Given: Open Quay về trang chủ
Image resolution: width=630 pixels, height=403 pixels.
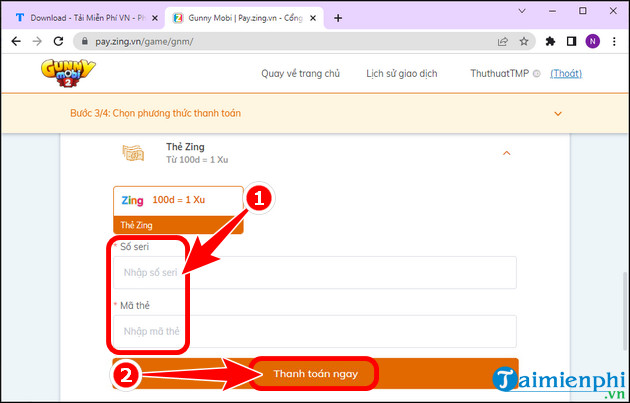Looking at the screenshot, I should point(301,74).
